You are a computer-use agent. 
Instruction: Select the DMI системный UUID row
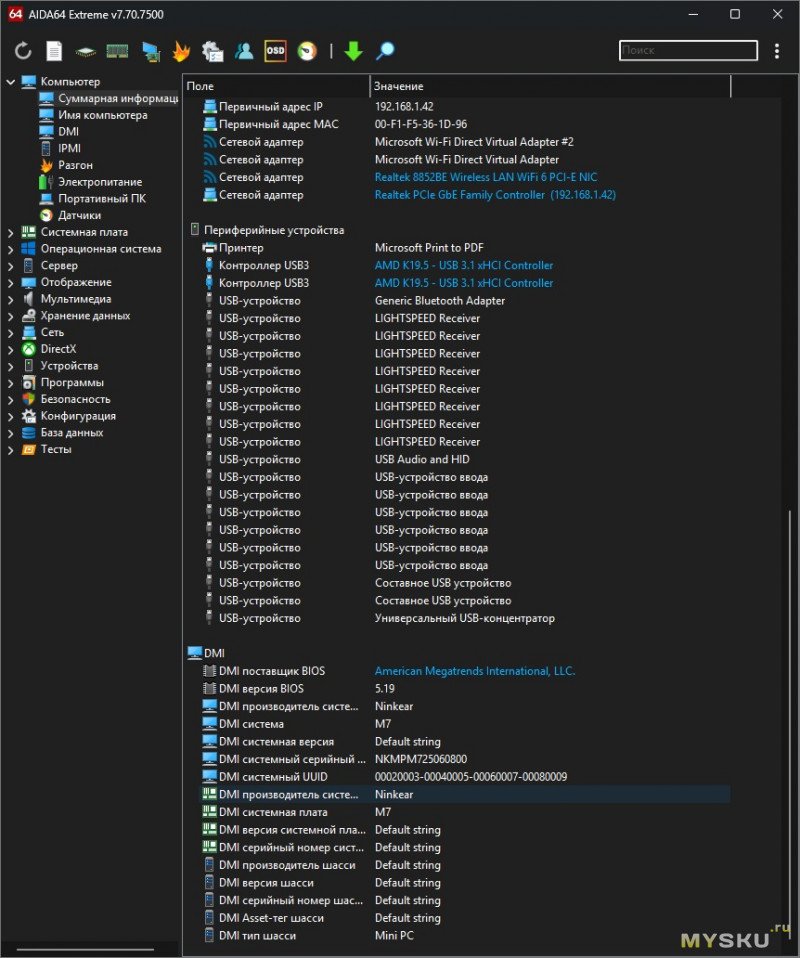pyautogui.click(x=466, y=777)
